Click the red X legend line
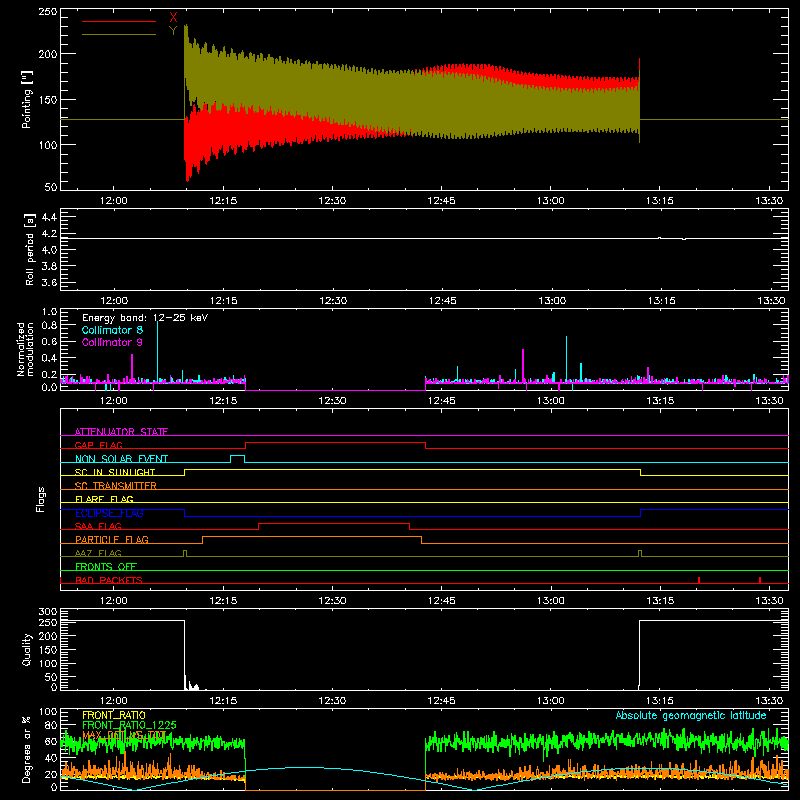800x800 pixels. coord(119,21)
